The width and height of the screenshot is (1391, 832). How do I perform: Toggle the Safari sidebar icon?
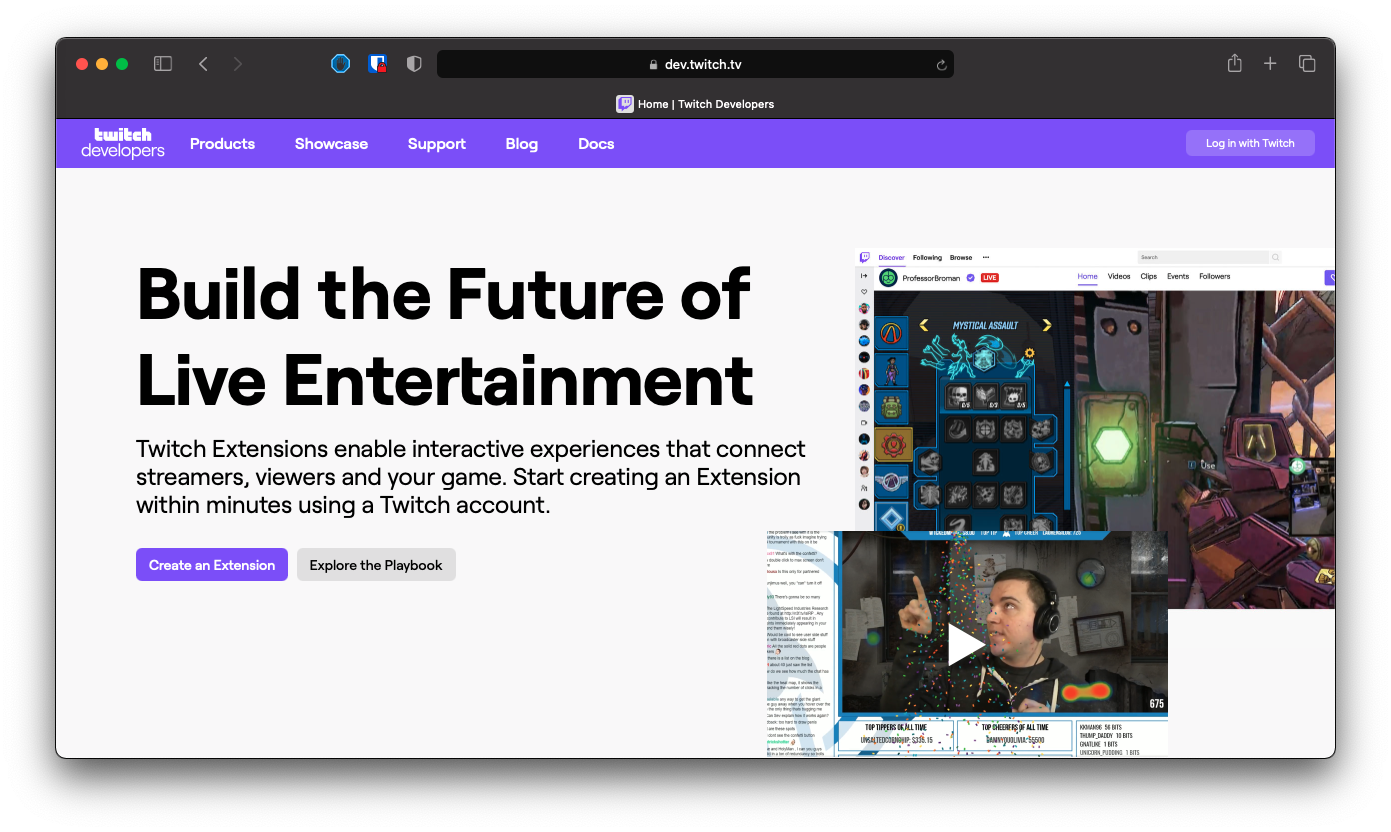pos(161,63)
